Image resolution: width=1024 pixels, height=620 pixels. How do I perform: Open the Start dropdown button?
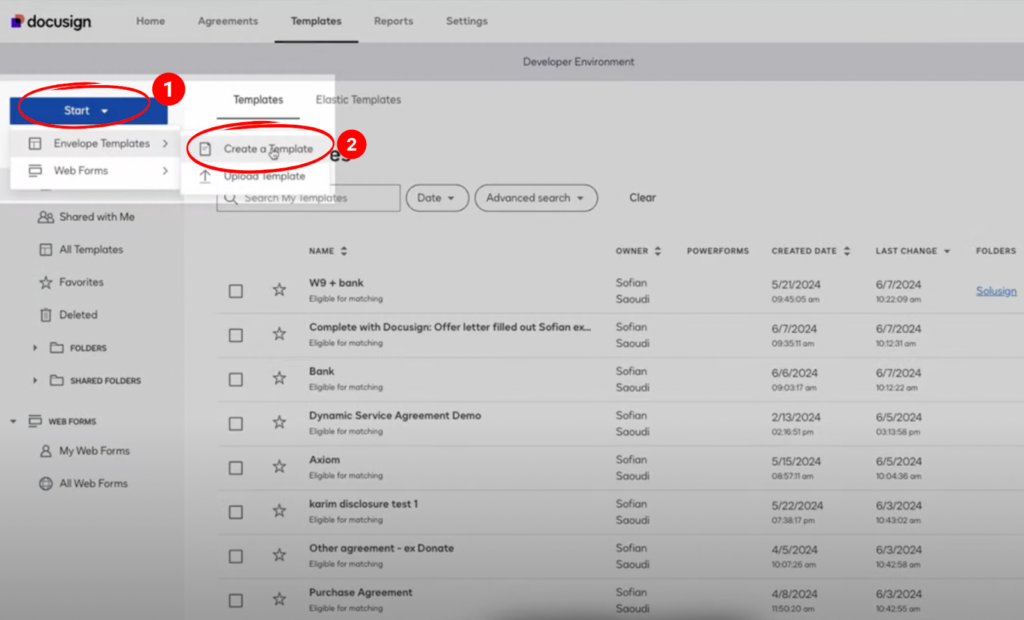88,110
